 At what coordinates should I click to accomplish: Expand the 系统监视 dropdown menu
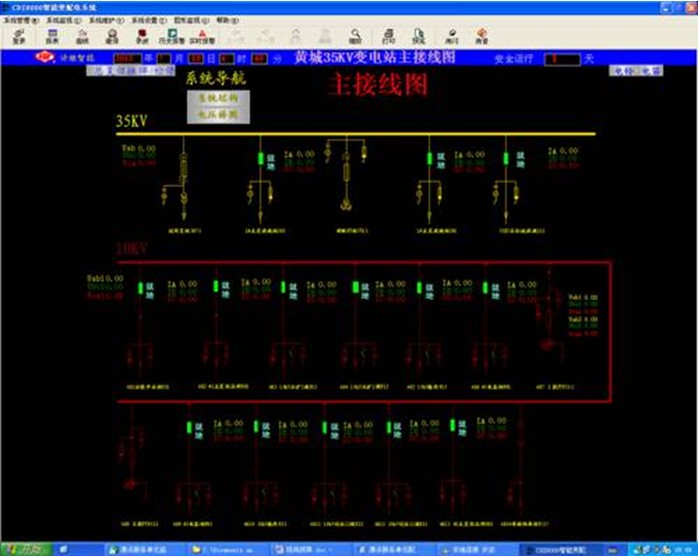point(62,20)
